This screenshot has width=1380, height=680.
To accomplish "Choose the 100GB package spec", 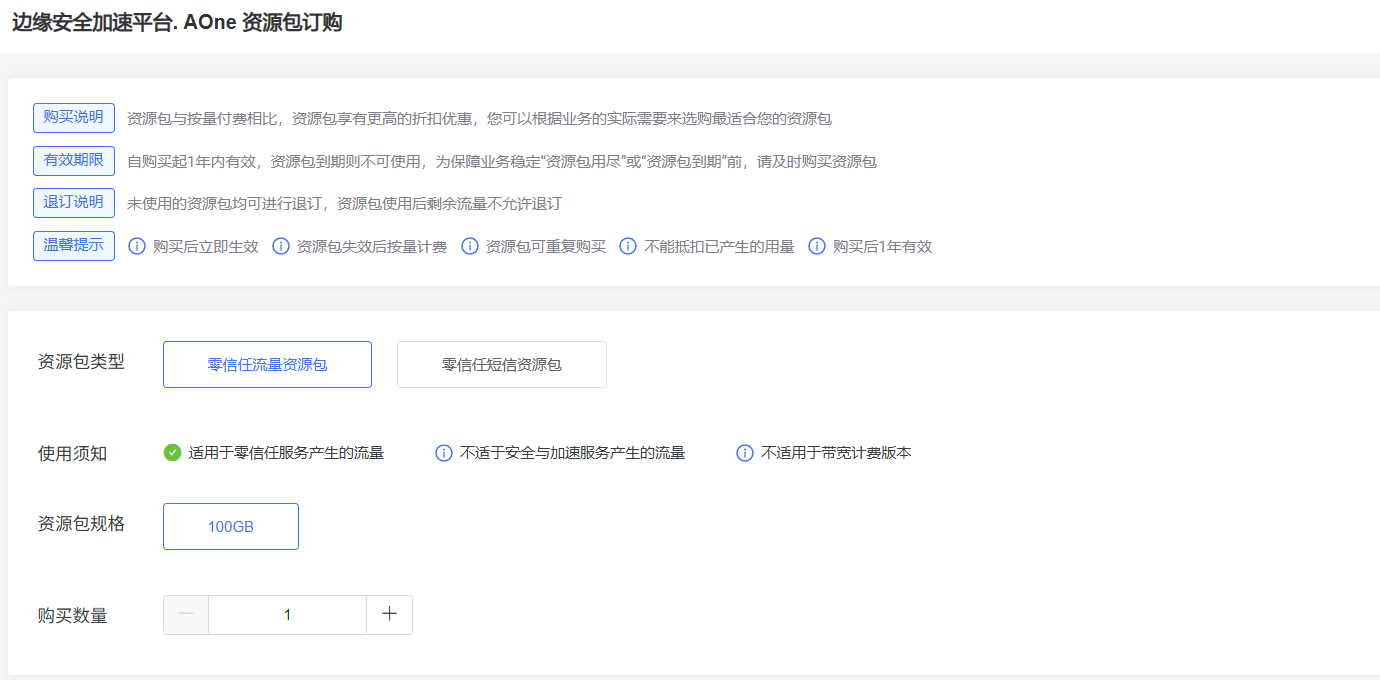I will click(x=231, y=527).
